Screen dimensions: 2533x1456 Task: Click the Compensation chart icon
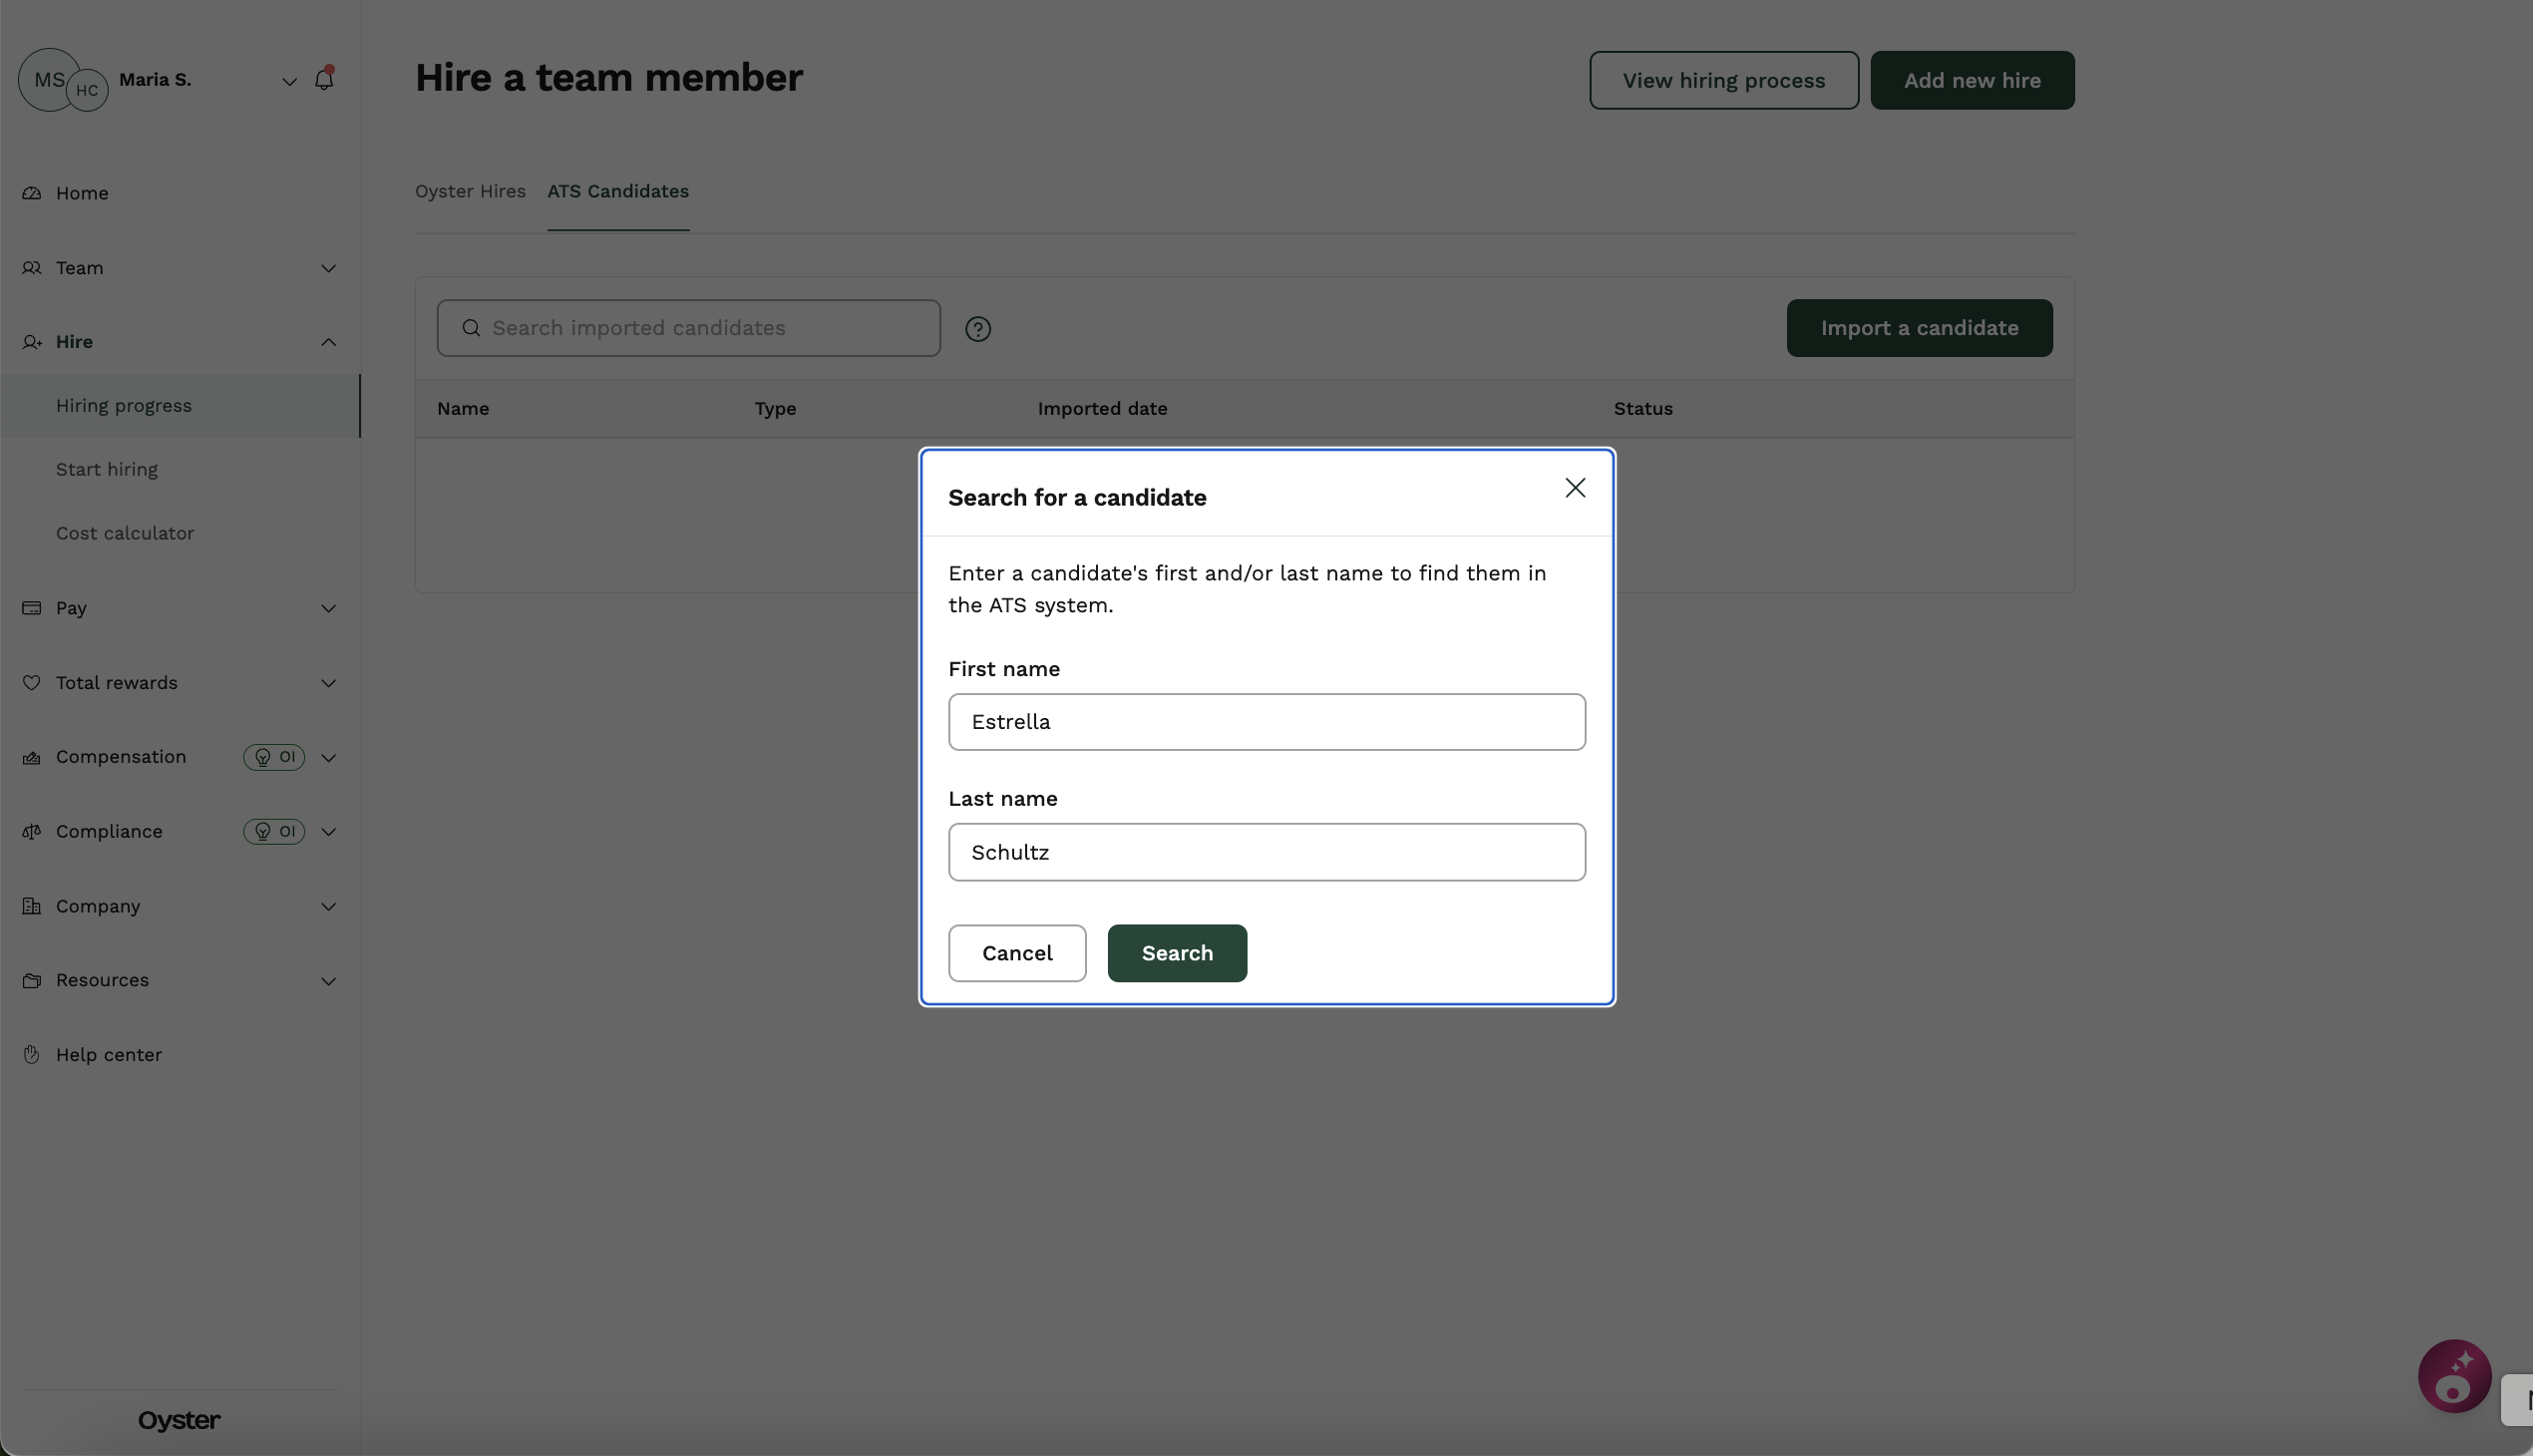[32, 757]
